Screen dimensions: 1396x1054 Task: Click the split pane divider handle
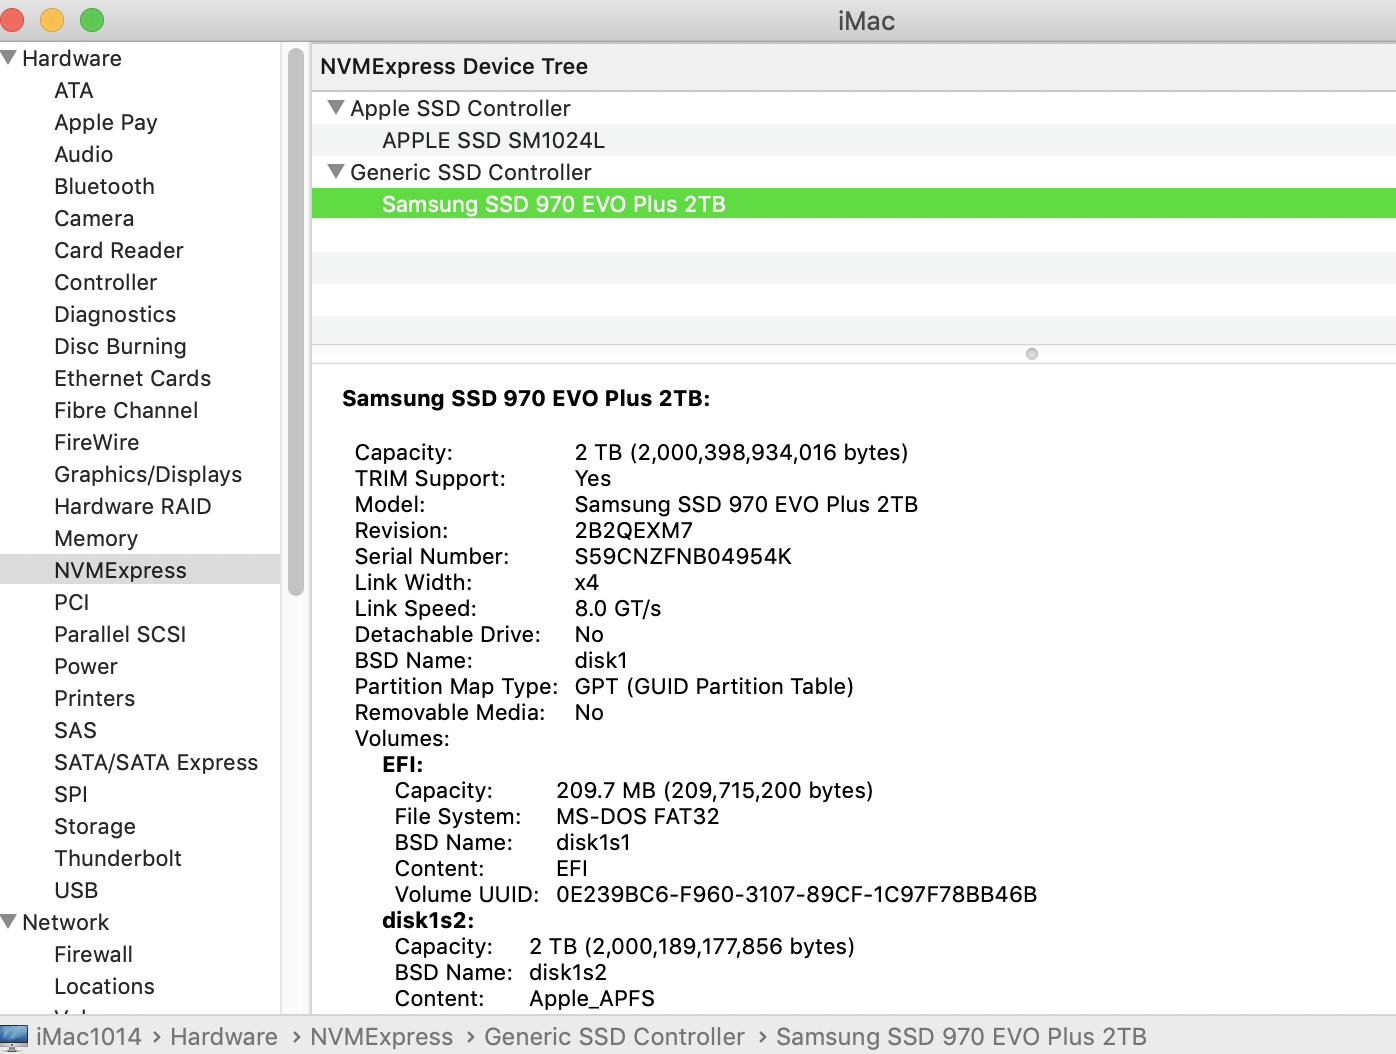click(x=1032, y=354)
